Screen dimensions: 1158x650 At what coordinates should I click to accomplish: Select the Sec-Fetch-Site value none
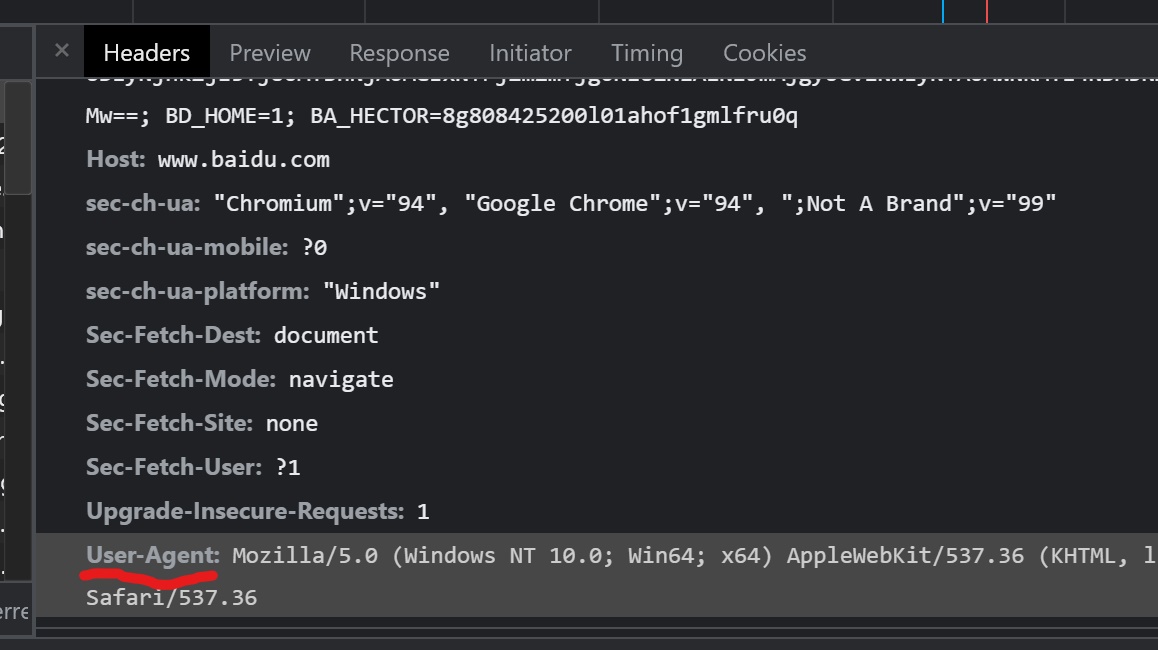[292, 423]
